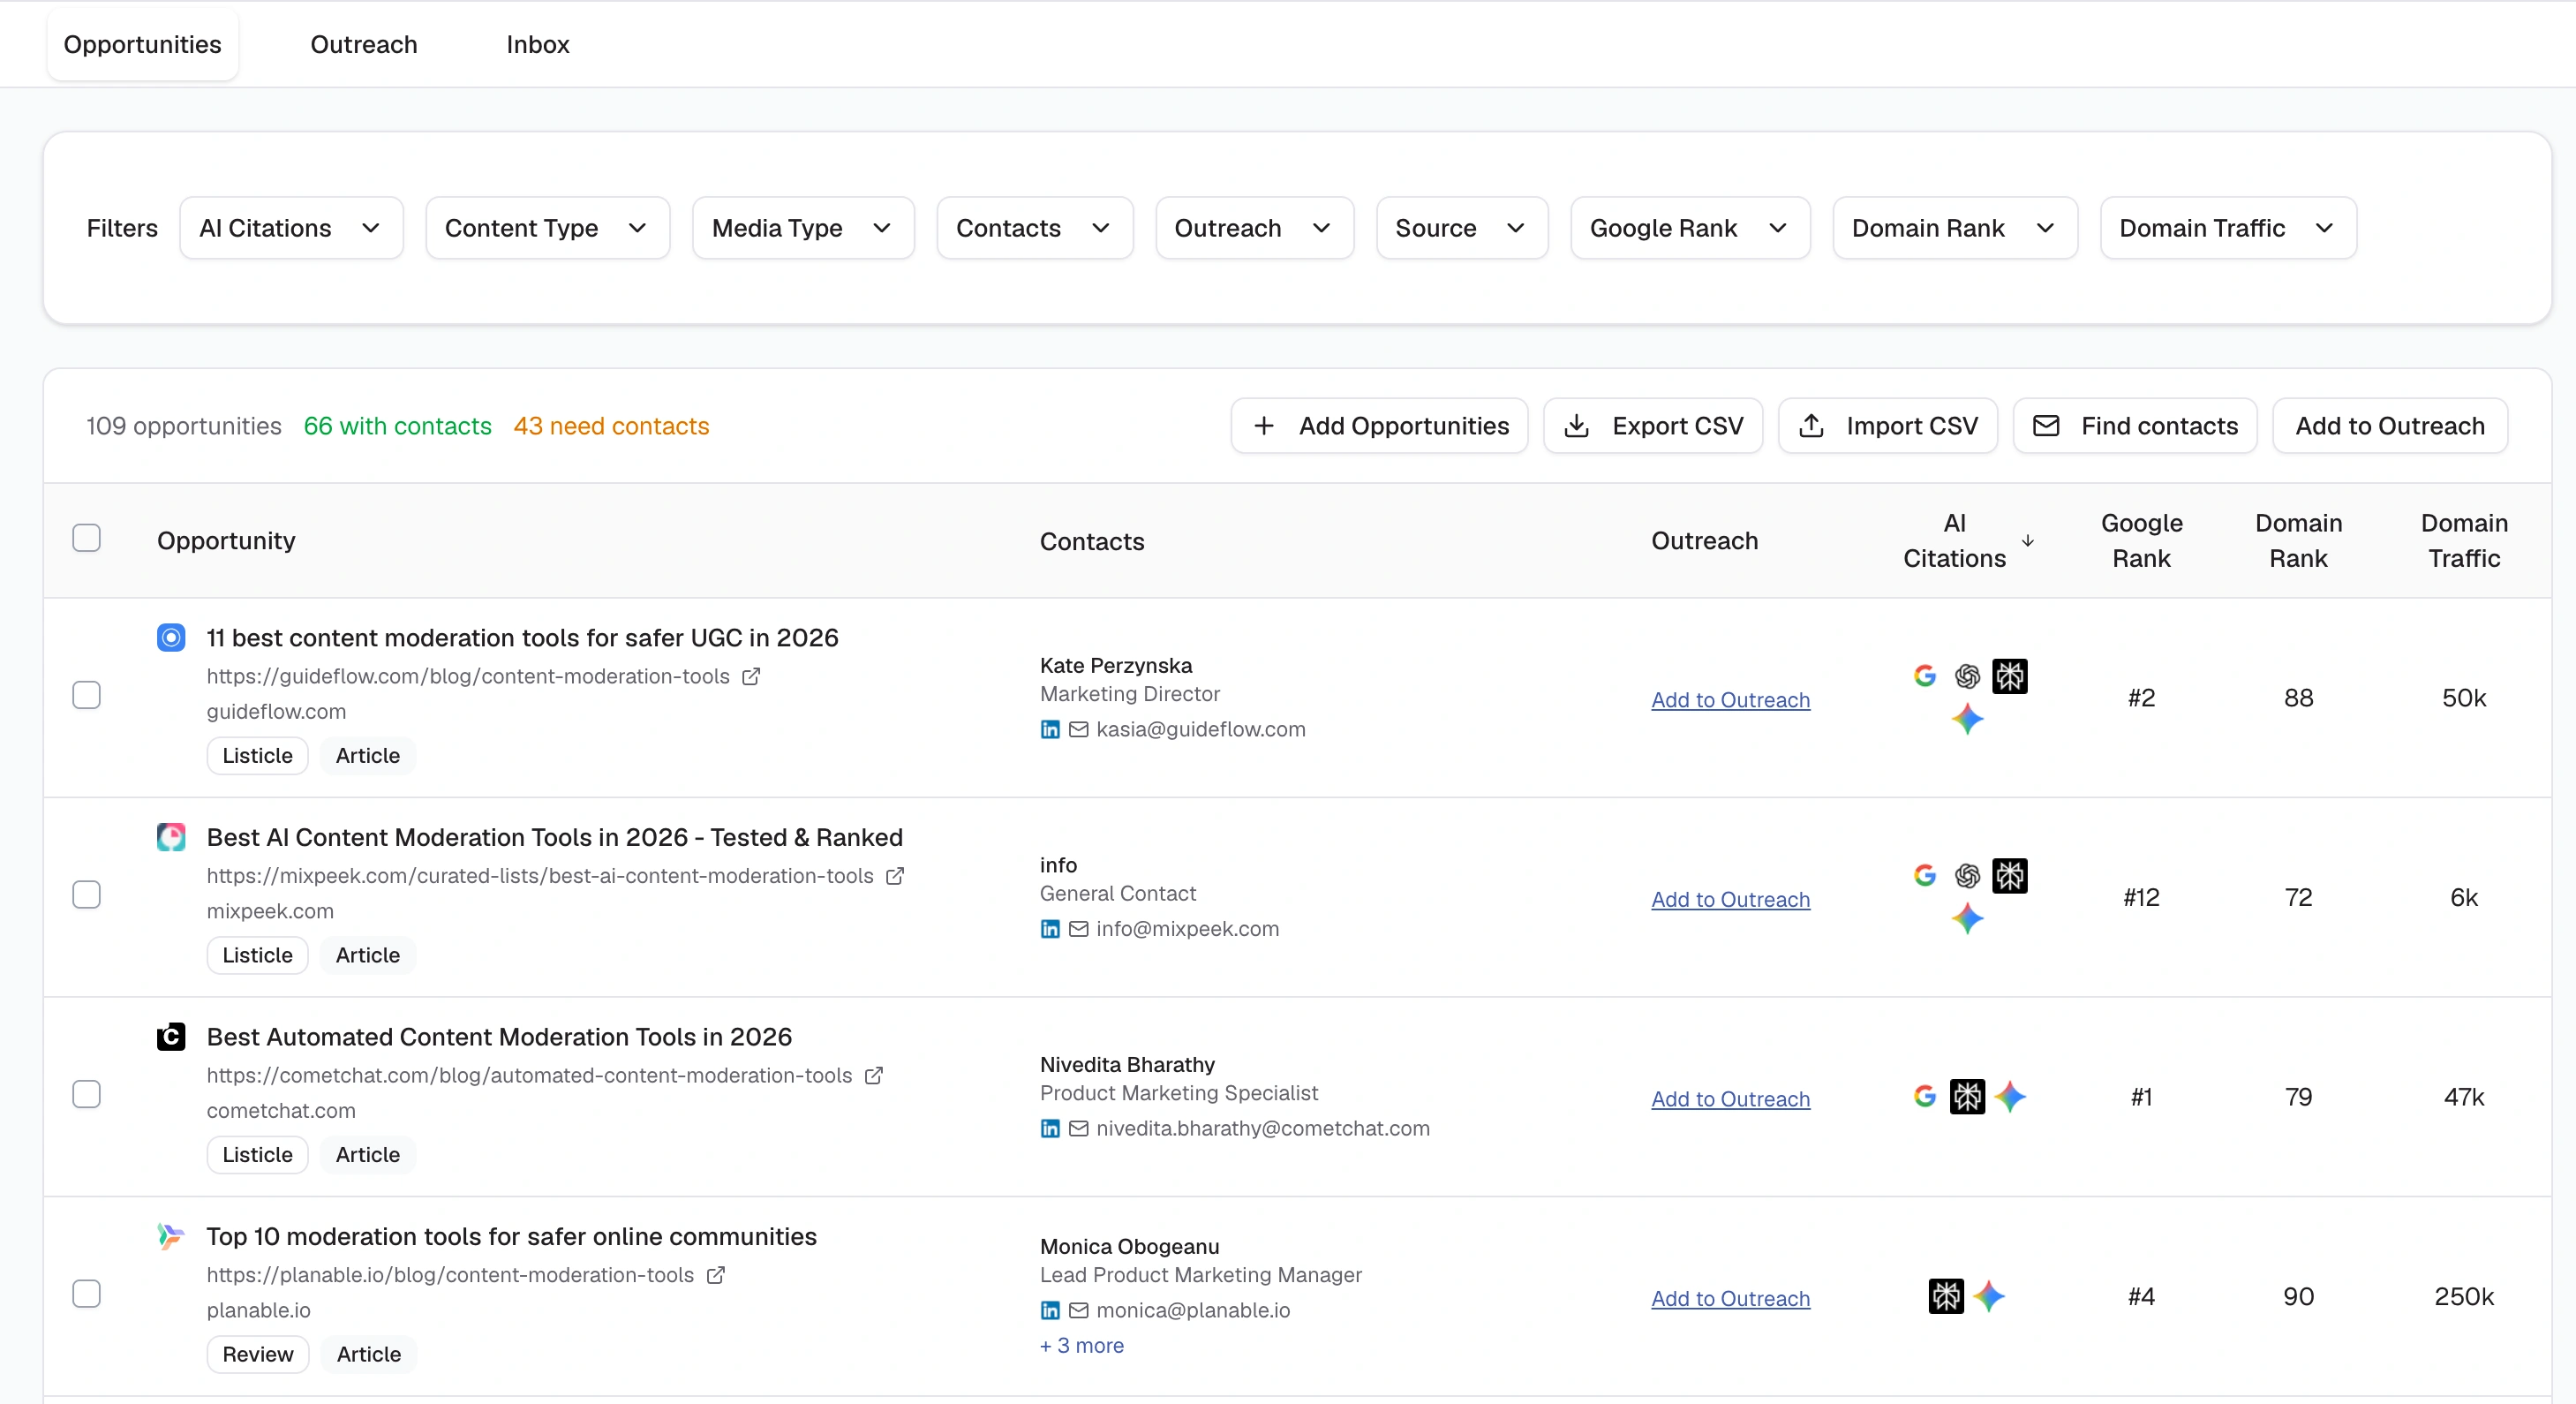Switch to the Outreach tab

tap(364, 44)
